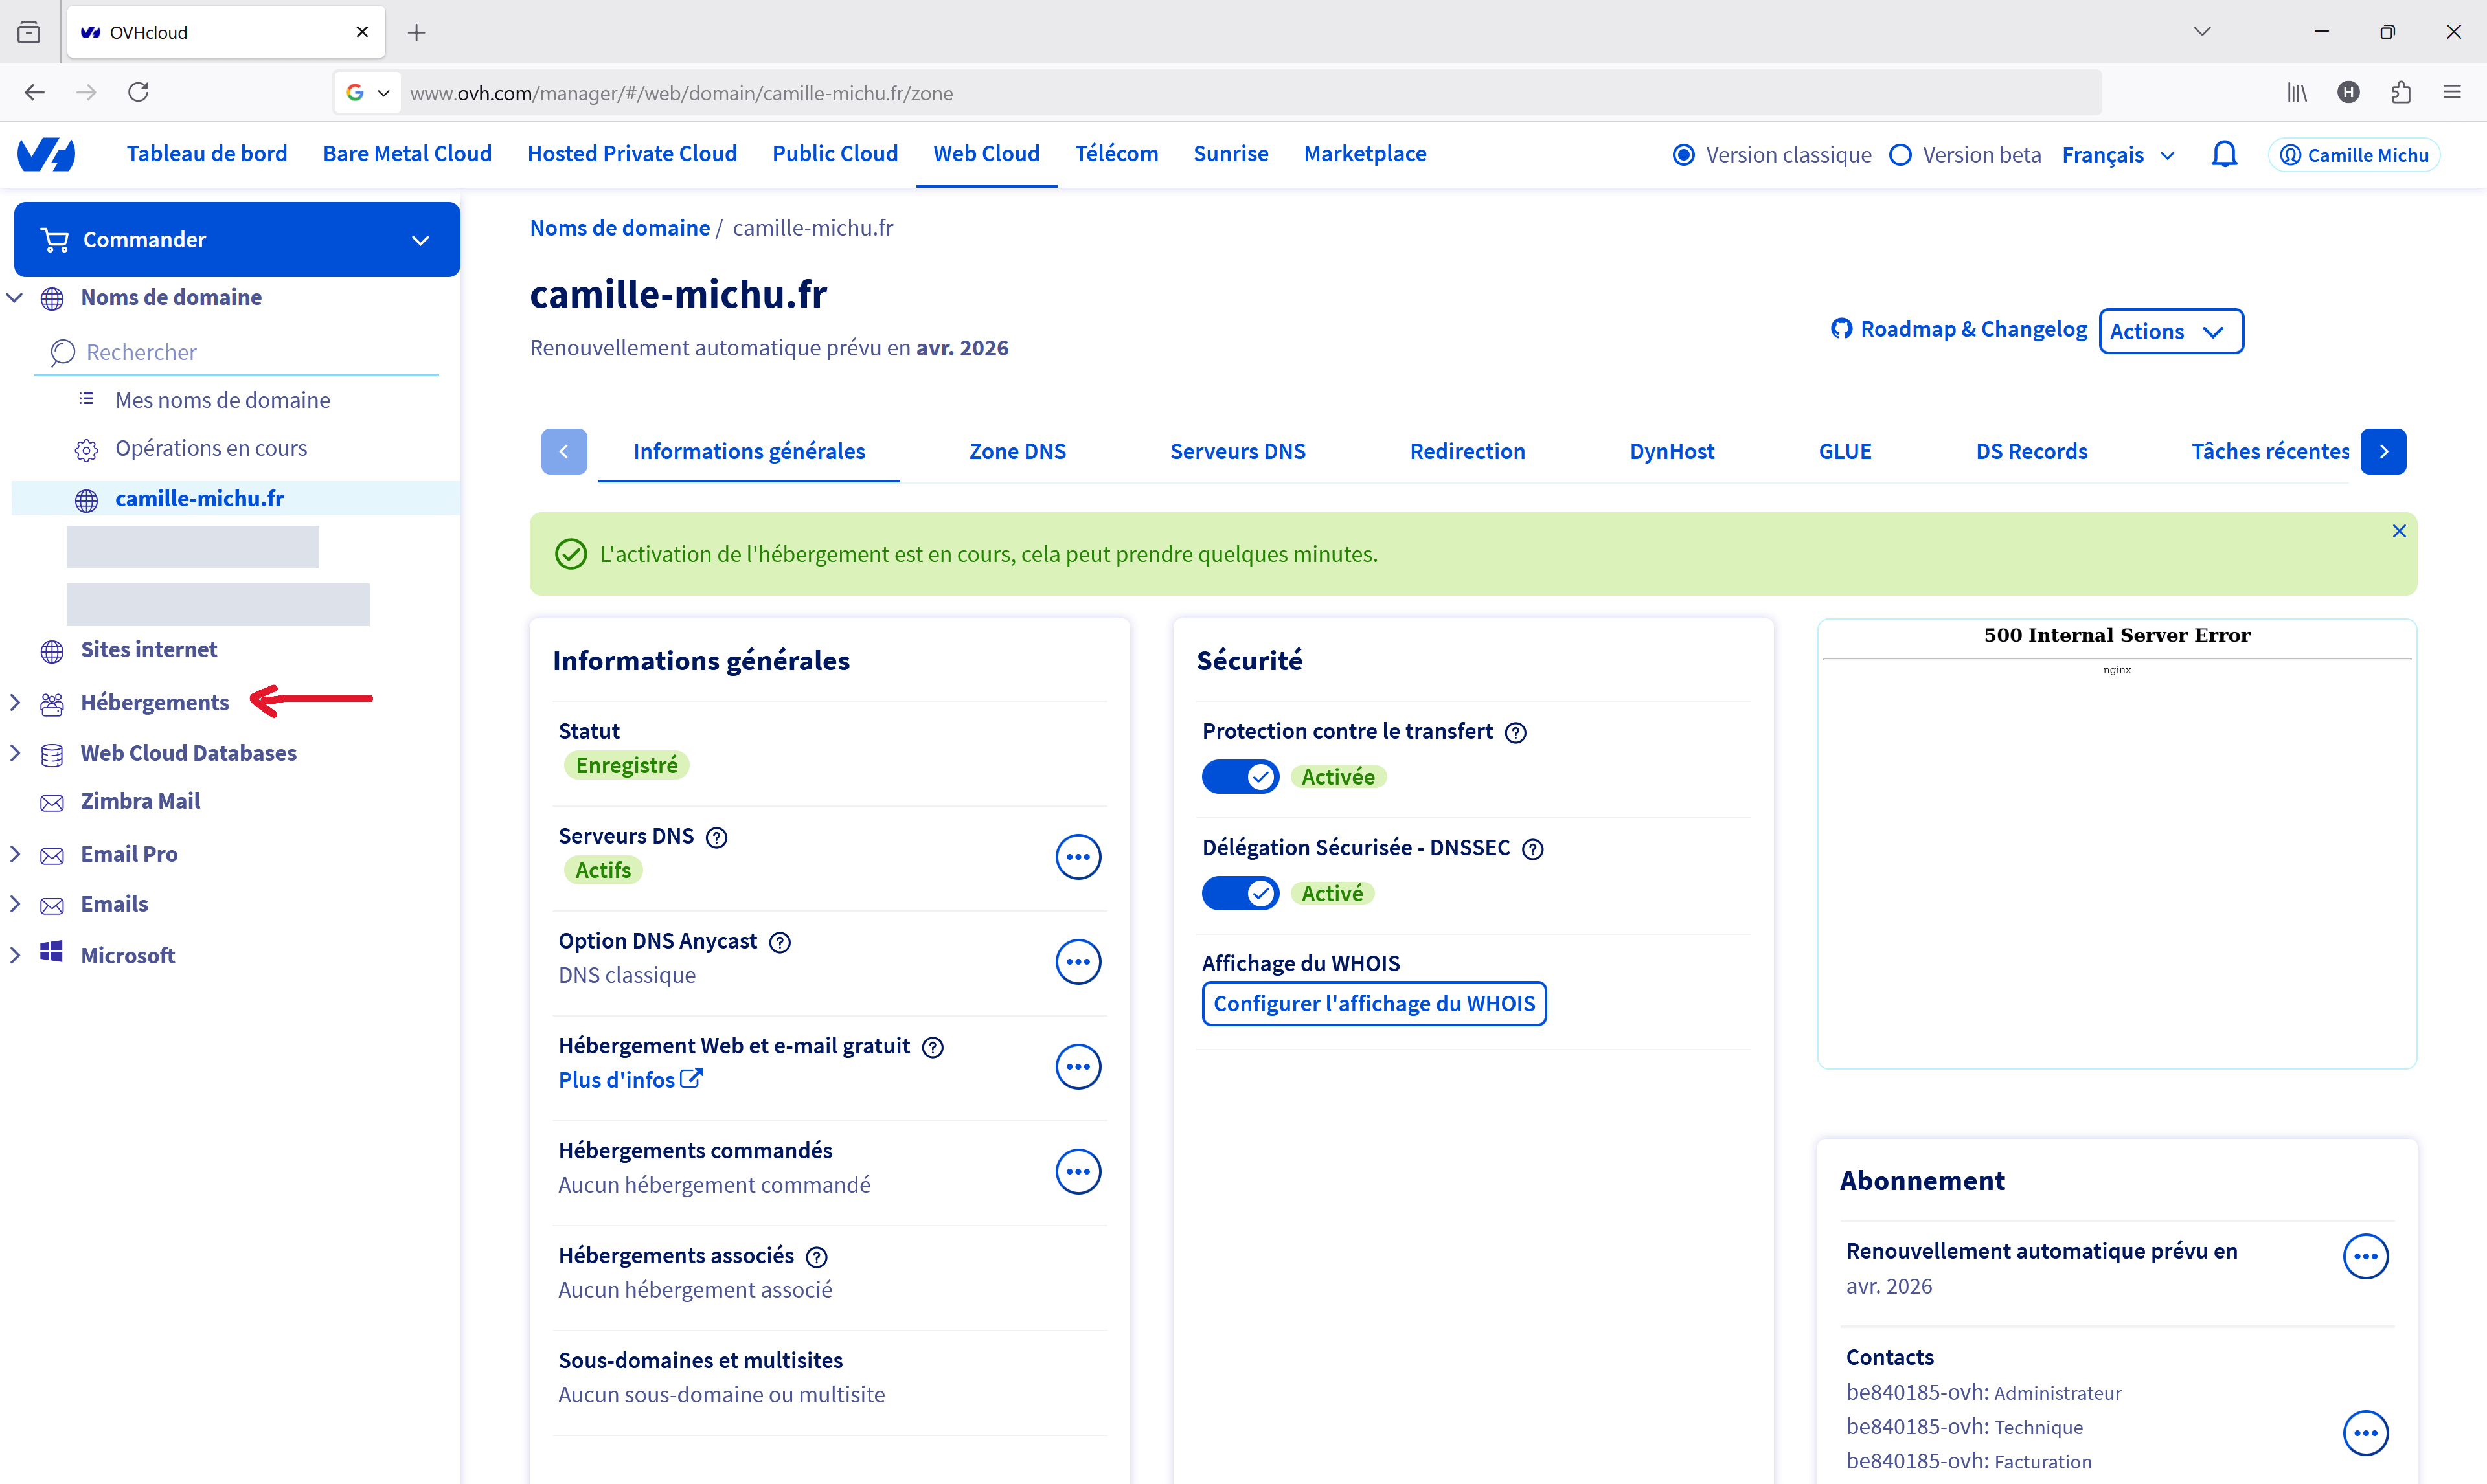Open Hébergements commandés three-dot menu

click(x=1077, y=1171)
